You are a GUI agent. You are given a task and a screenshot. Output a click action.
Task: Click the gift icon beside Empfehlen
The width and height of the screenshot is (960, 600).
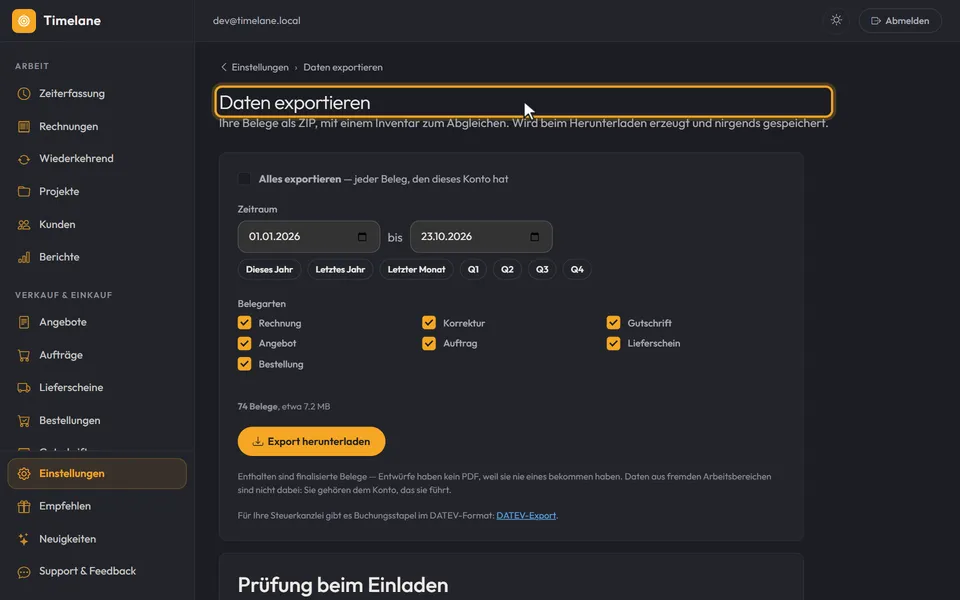pos(24,506)
